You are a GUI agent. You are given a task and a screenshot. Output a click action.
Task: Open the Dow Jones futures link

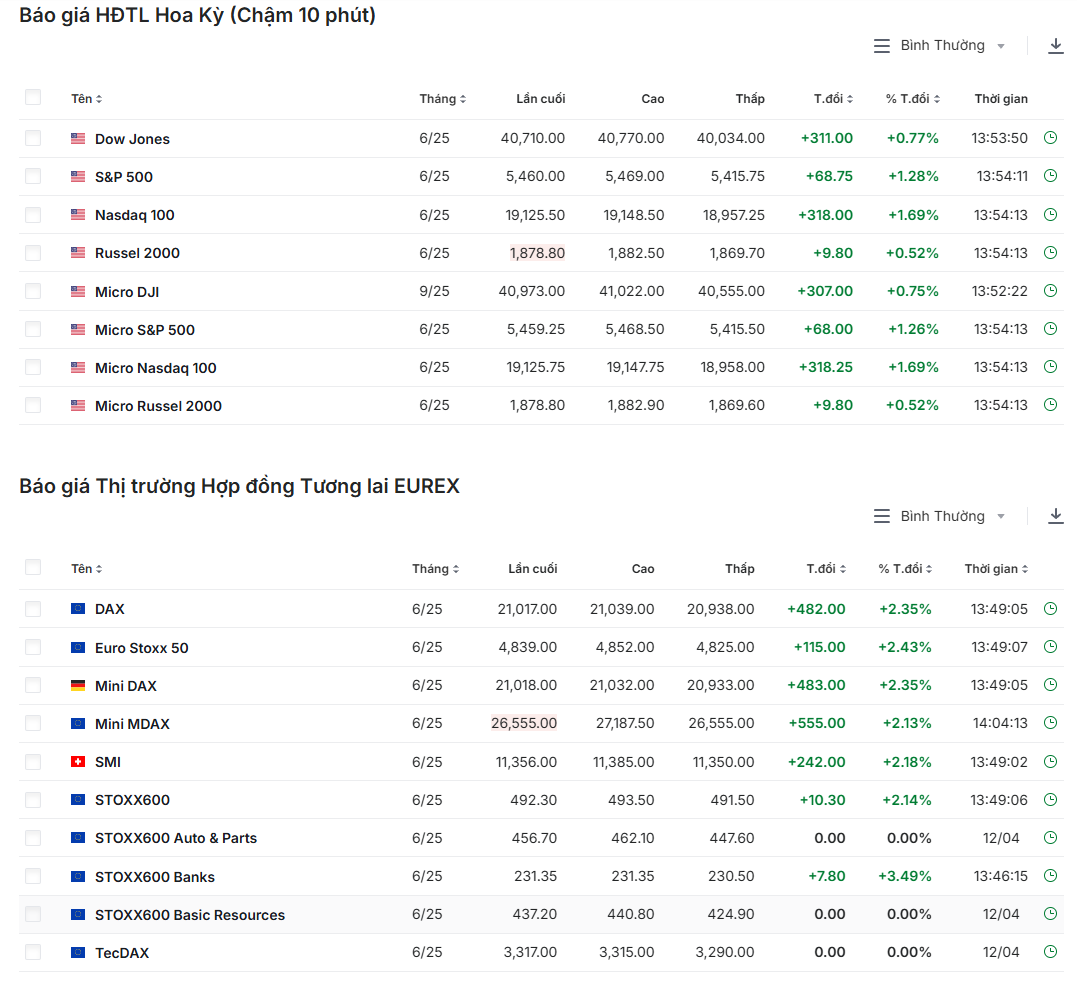pyautogui.click(x=132, y=139)
